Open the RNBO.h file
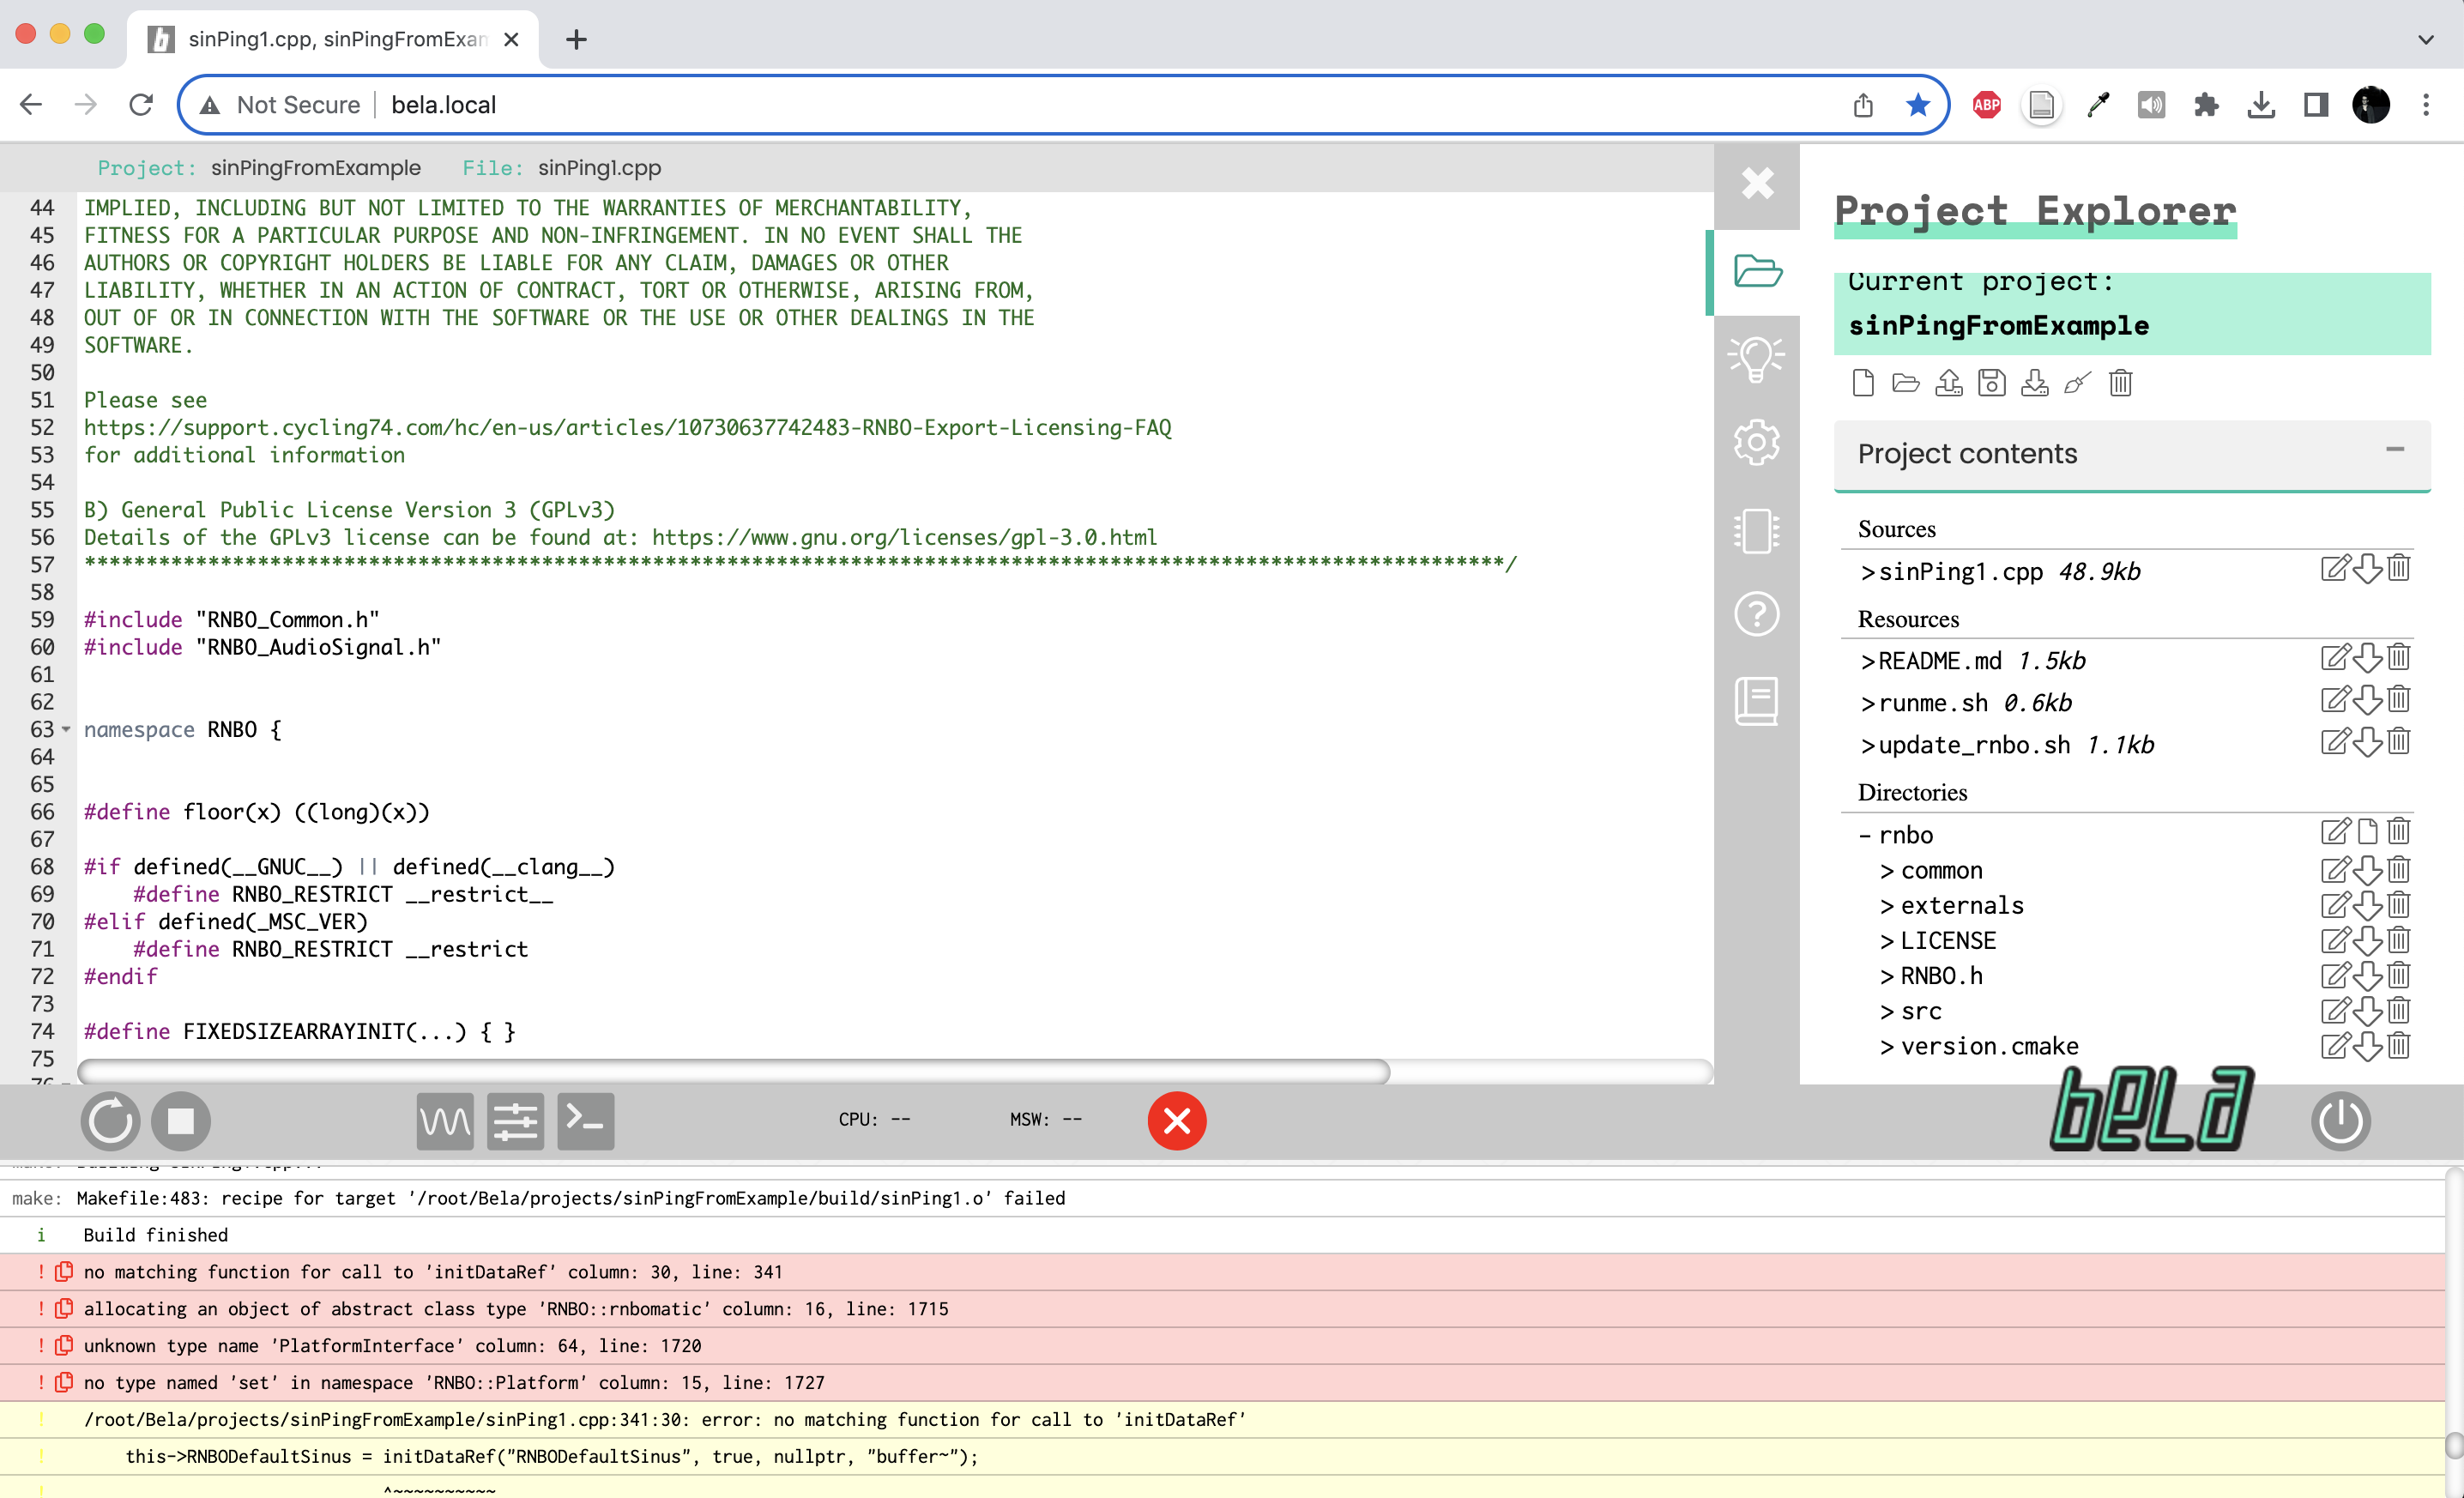Image resolution: width=2464 pixels, height=1498 pixels. tap(1941, 975)
